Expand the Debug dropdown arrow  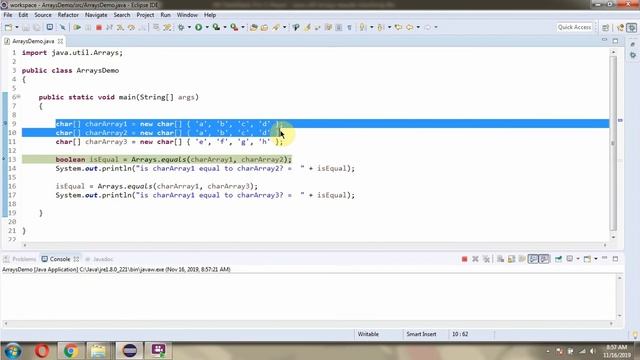[189, 27]
